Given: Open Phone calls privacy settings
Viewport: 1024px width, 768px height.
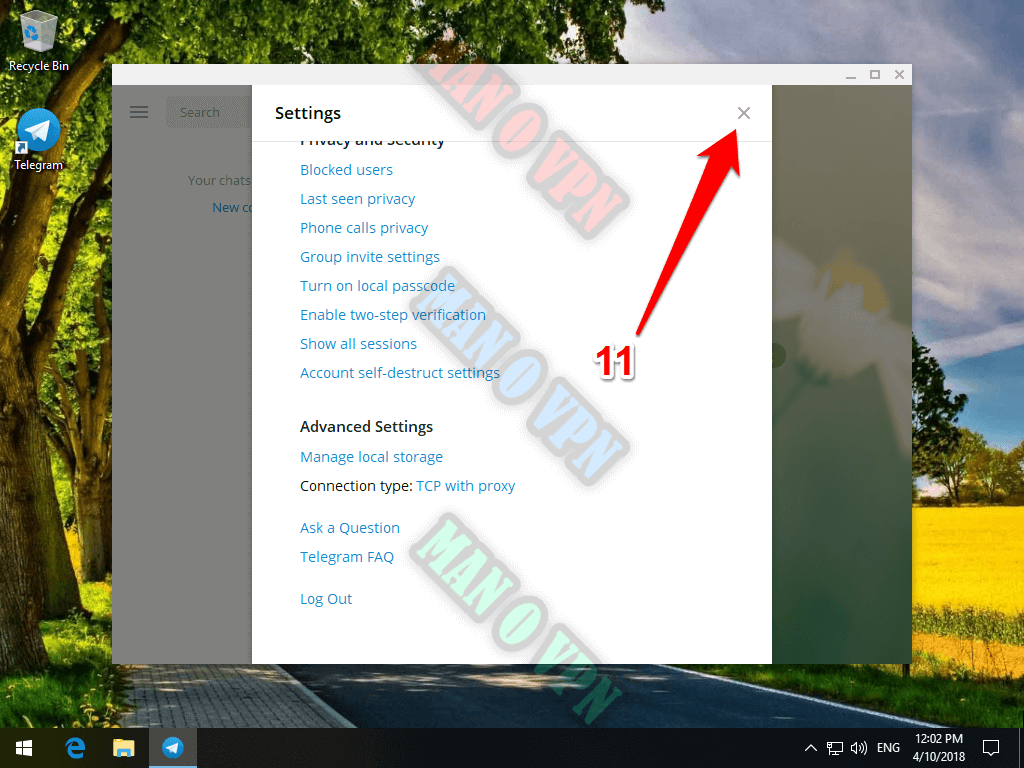Looking at the screenshot, I should (x=364, y=228).
